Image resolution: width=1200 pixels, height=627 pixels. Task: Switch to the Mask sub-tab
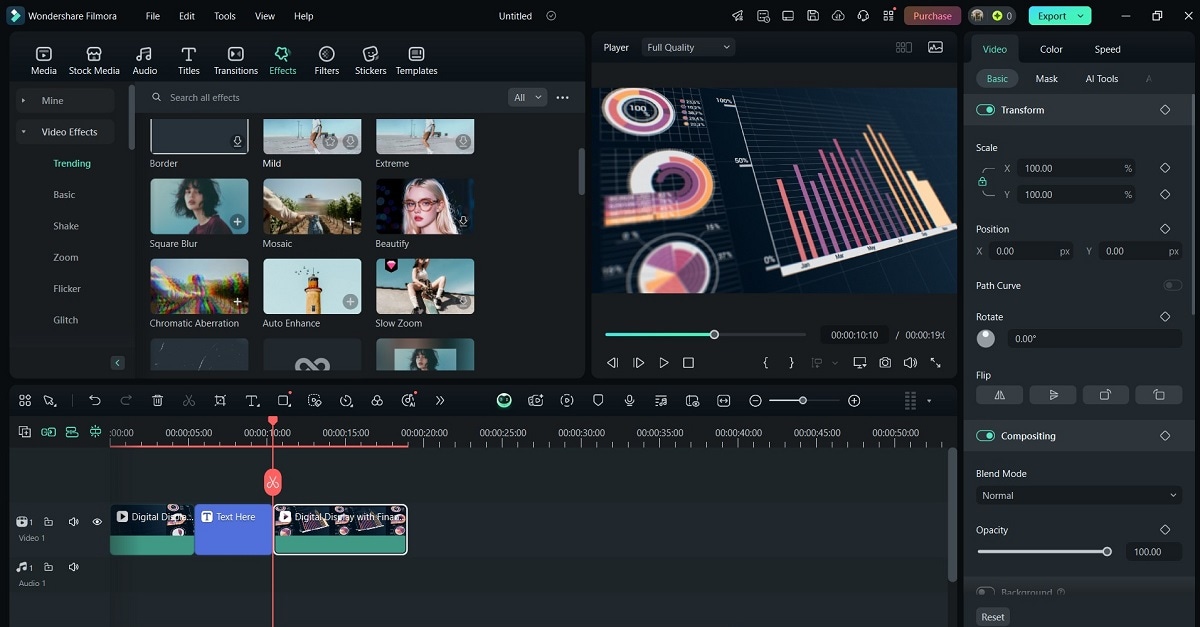click(x=1046, y=78)
